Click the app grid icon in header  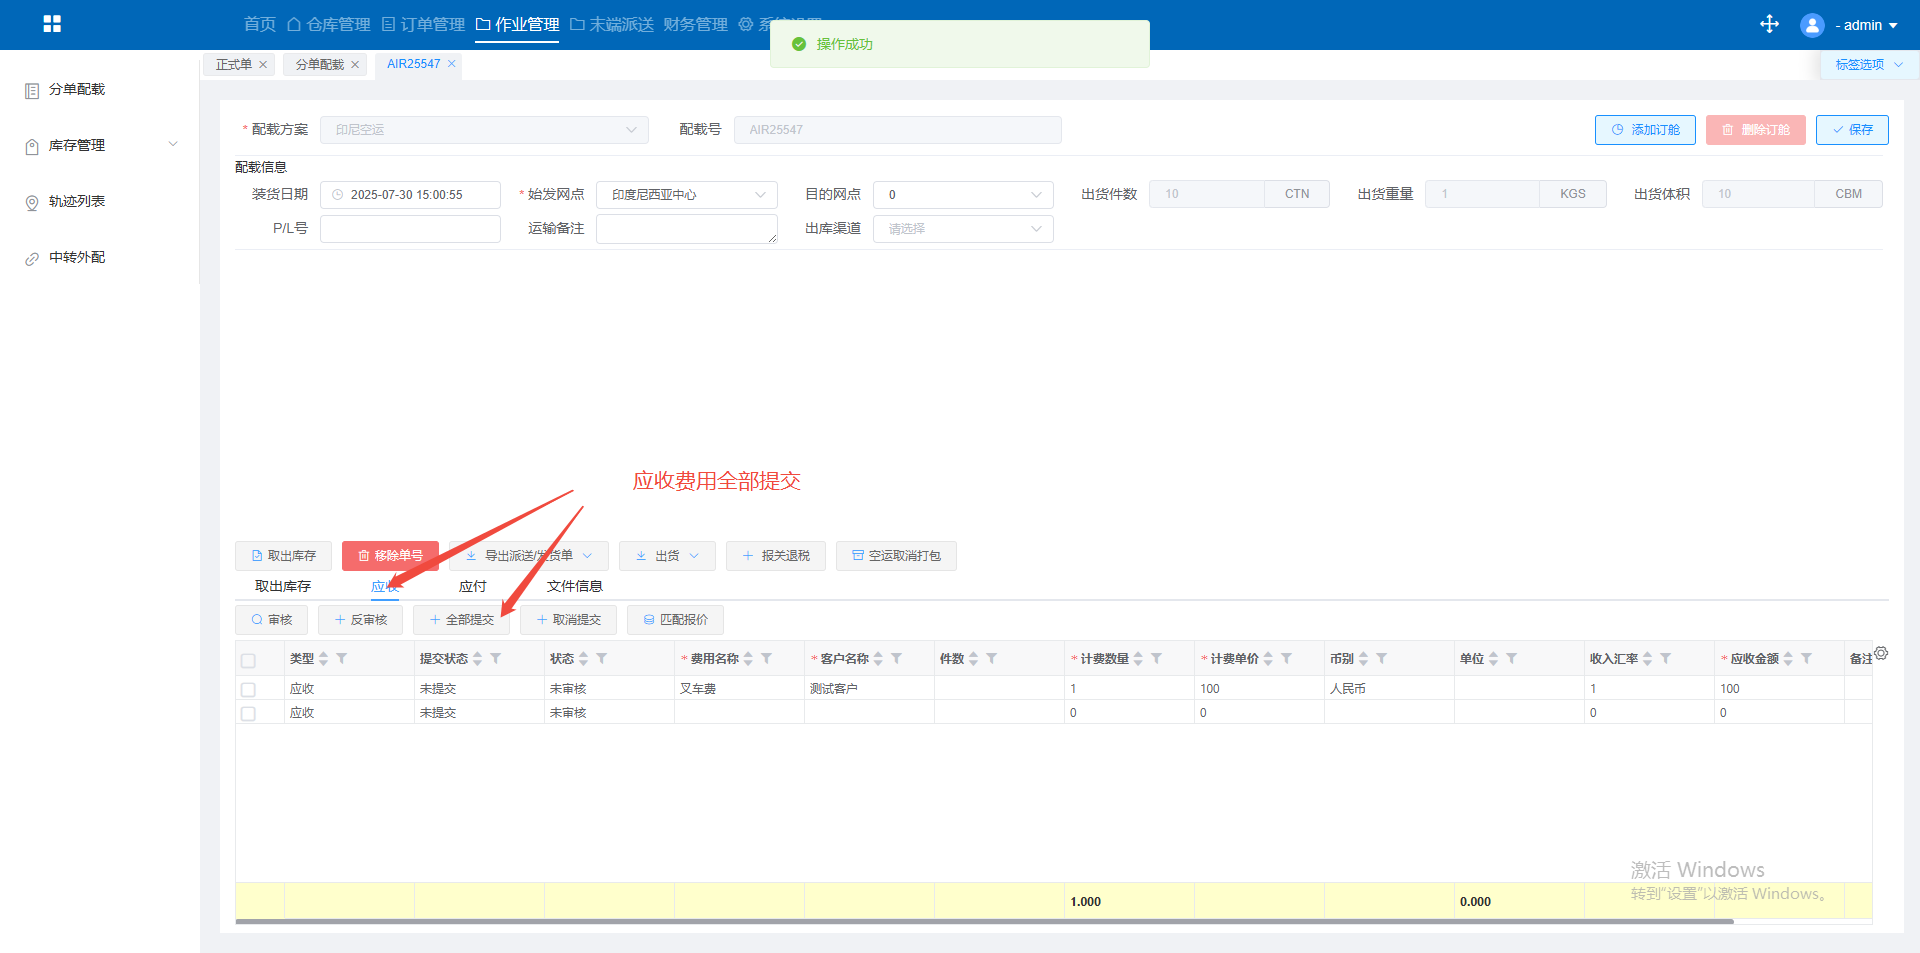(52, 24)
